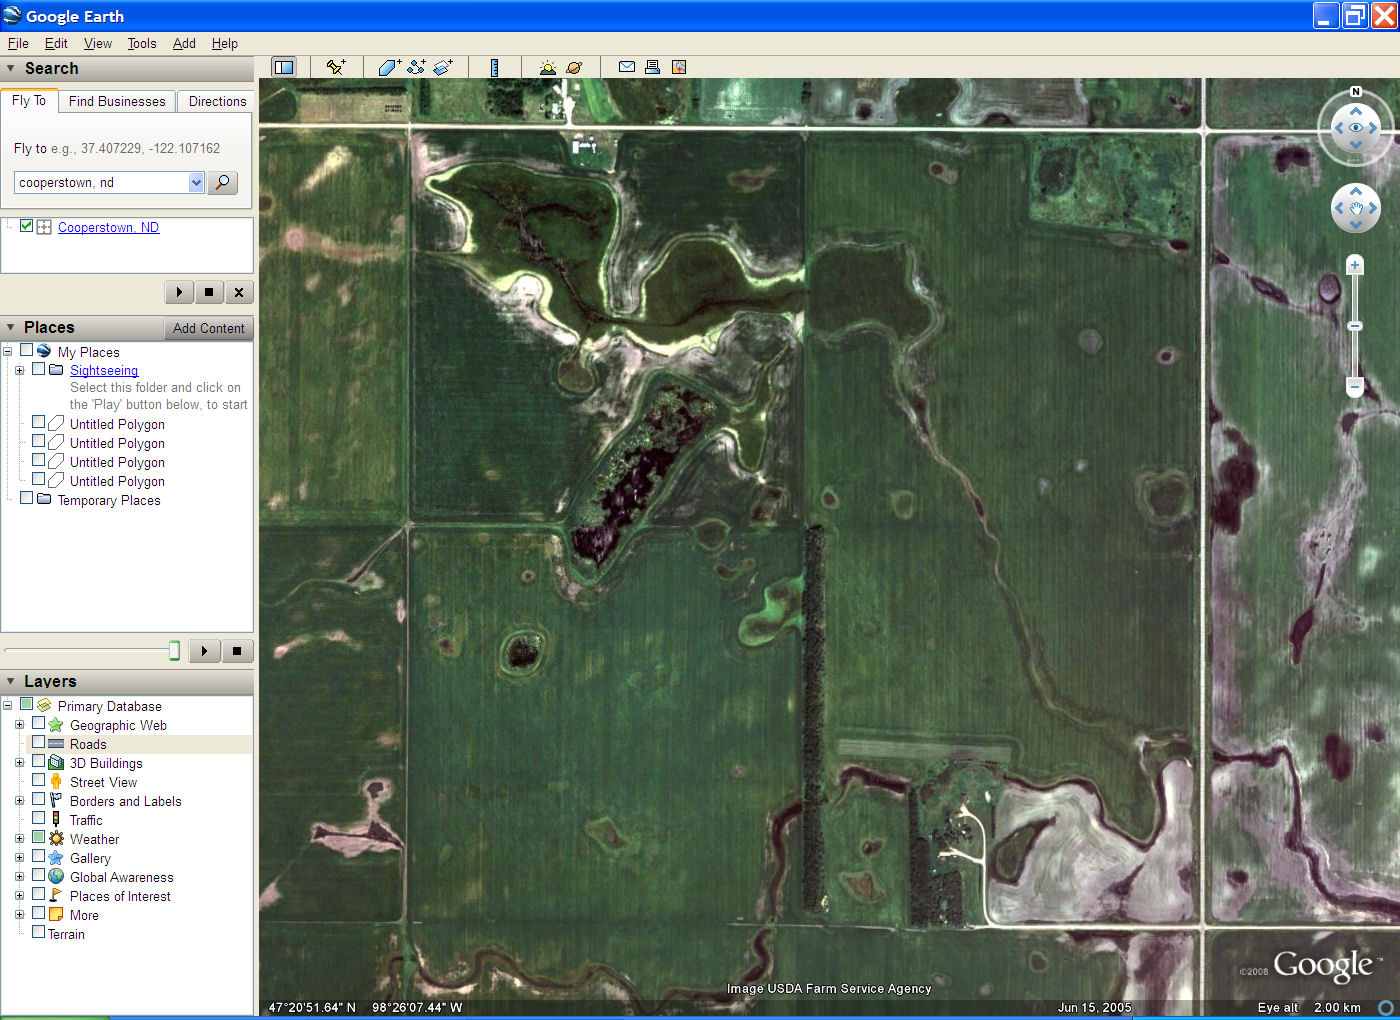
Task: Click the Add Content button
Action: click(x=208, y=328)
